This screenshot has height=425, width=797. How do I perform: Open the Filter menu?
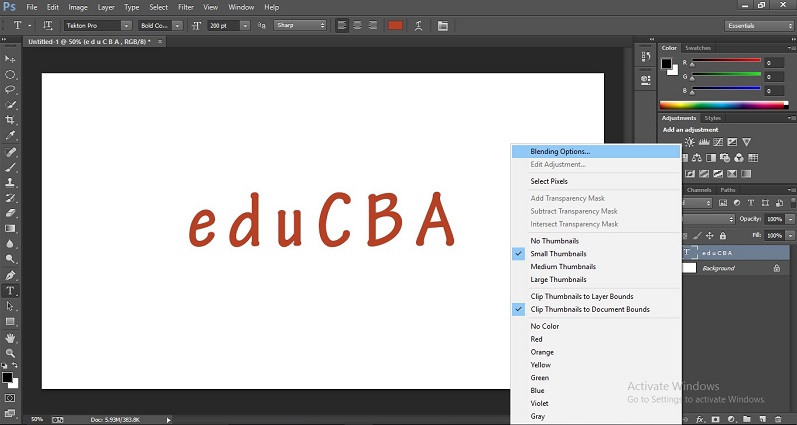click(186, 7)
